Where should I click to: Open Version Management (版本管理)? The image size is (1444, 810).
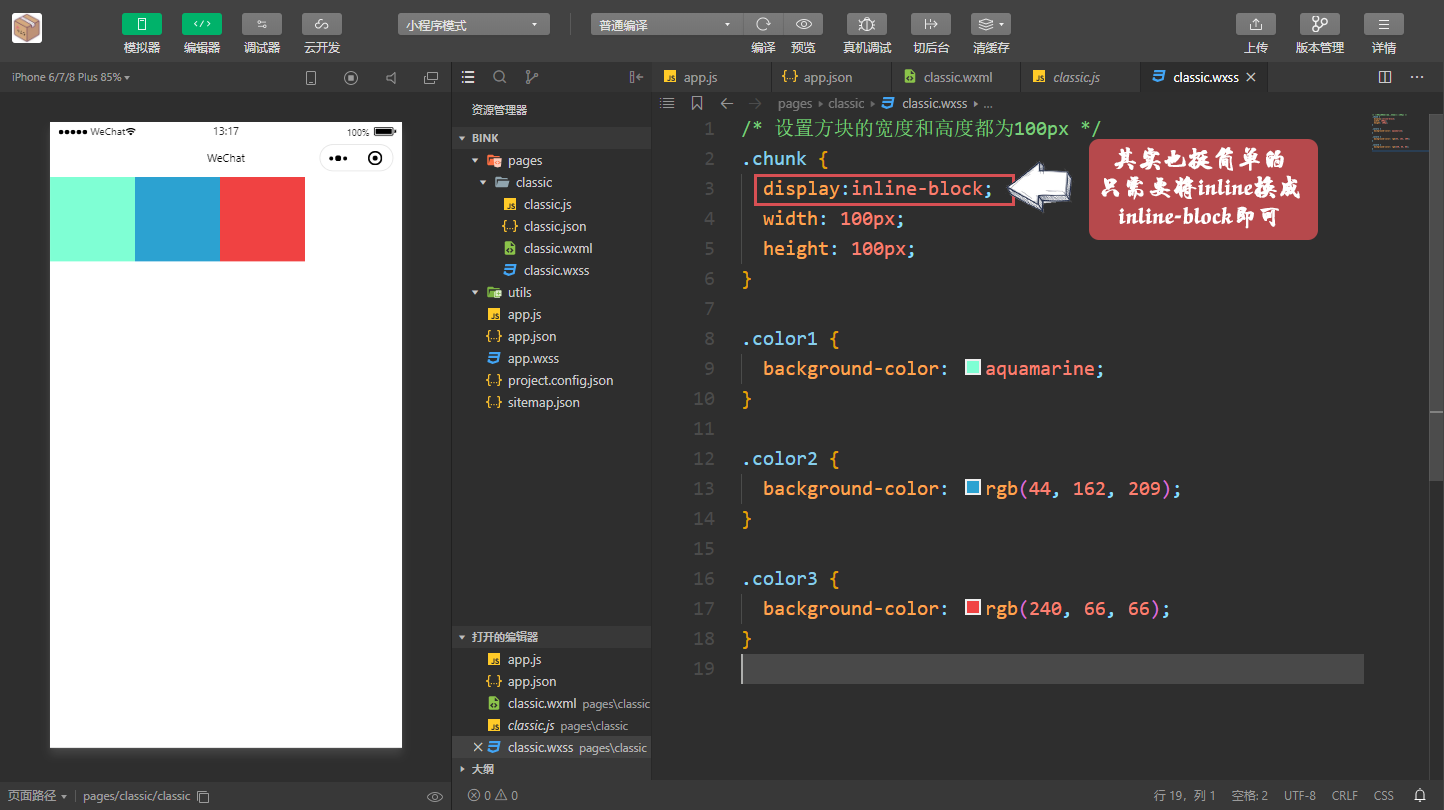pos(1319,24)
